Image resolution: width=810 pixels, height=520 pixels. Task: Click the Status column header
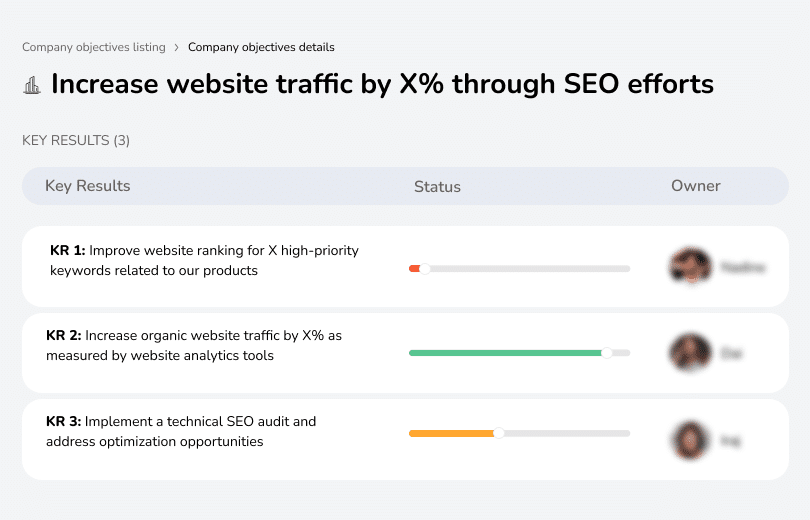tap(437, 187)
